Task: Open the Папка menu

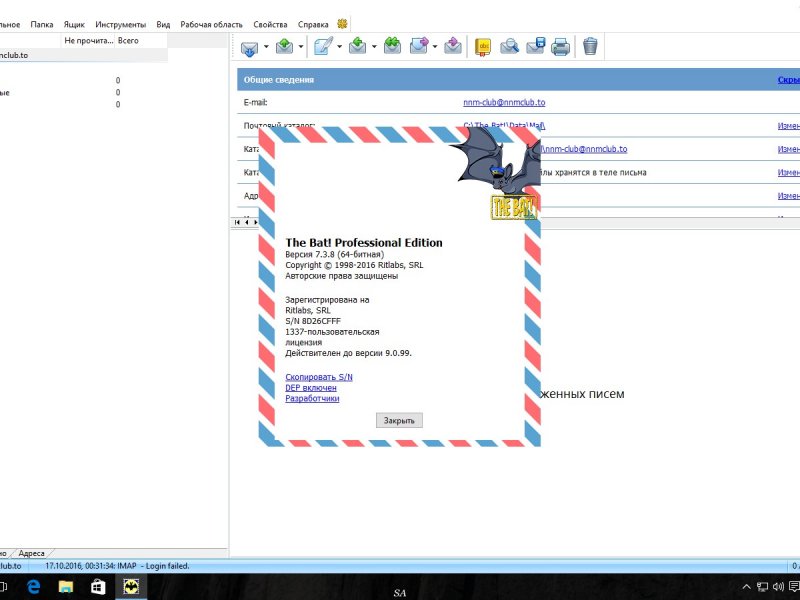Action: (42, 24)
